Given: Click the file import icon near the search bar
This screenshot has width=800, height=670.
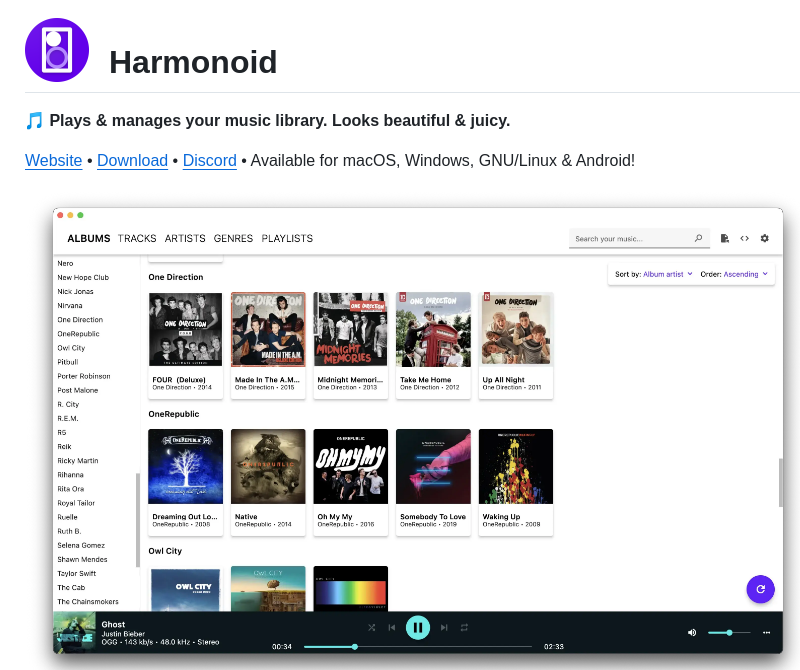Looking at the screenshot, I should pyautogui.click(x=724, y=238).
